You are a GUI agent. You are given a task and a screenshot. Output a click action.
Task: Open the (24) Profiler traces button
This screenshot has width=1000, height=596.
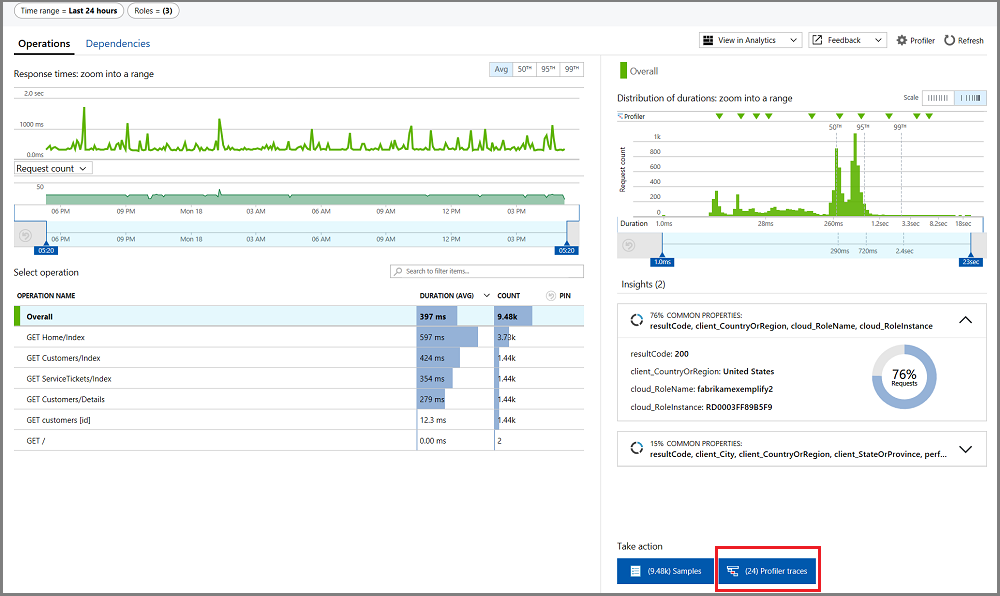768,571
